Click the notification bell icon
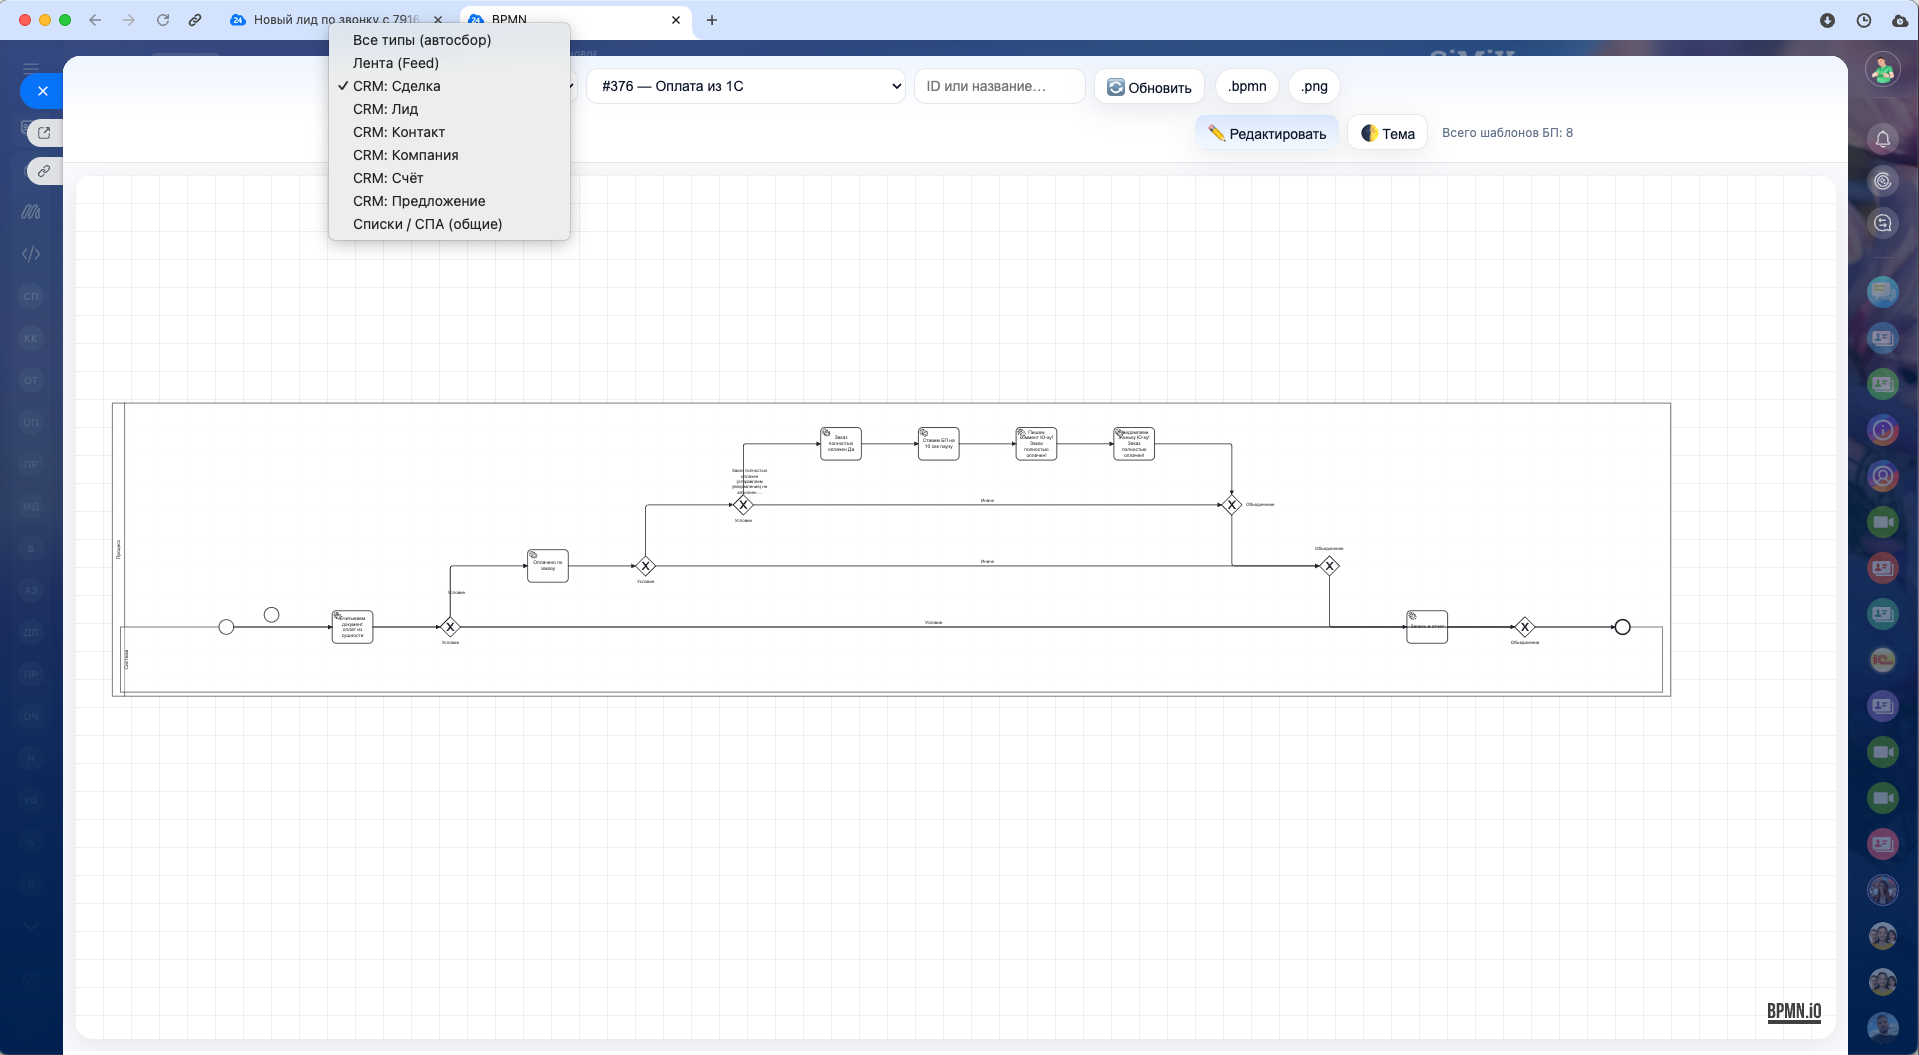This screenshot has width=1919, height=1055. (x=1882, y=139)
